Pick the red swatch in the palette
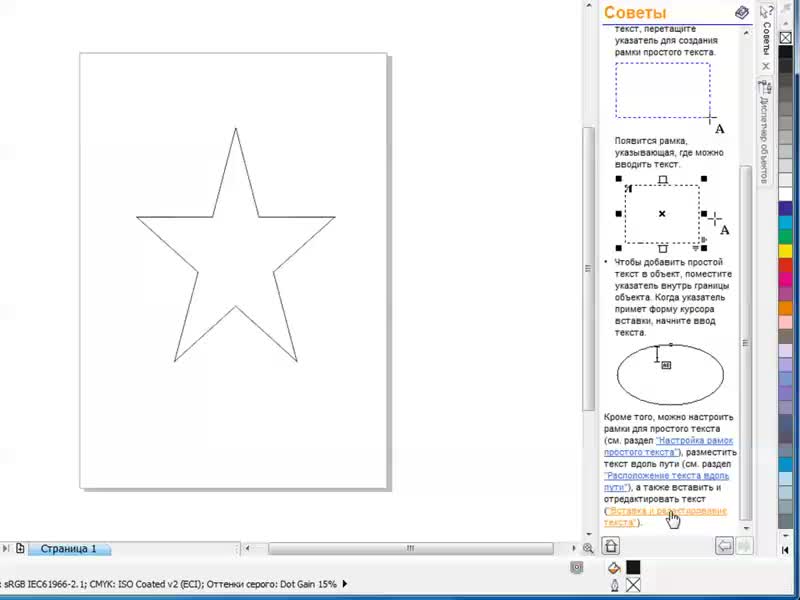The width and height of the screenshot is (800, 600). point(786,266)
